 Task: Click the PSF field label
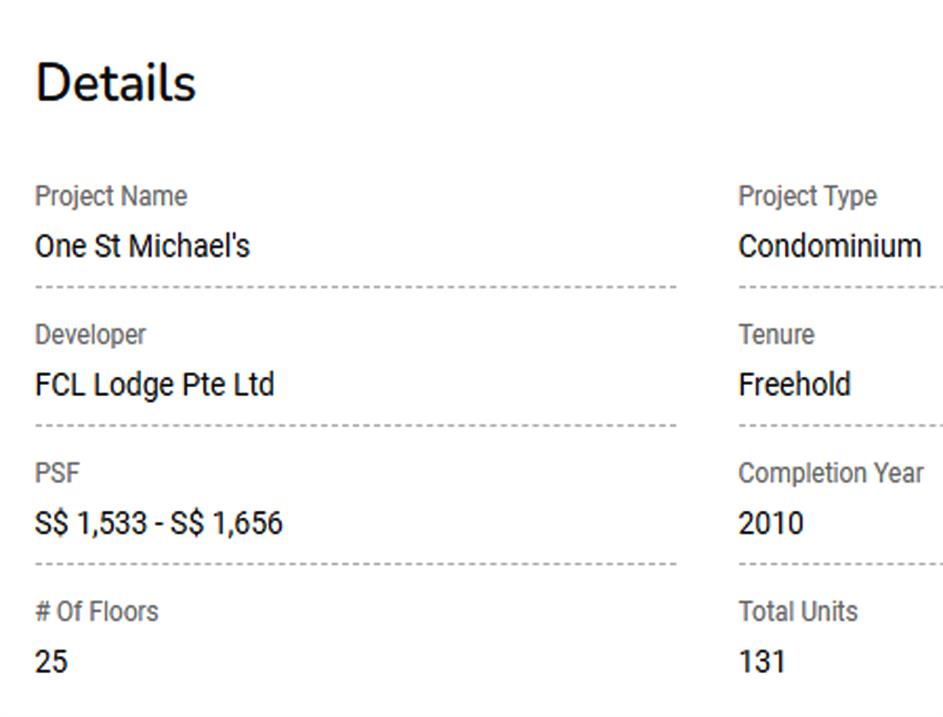[x=57, y=473]
